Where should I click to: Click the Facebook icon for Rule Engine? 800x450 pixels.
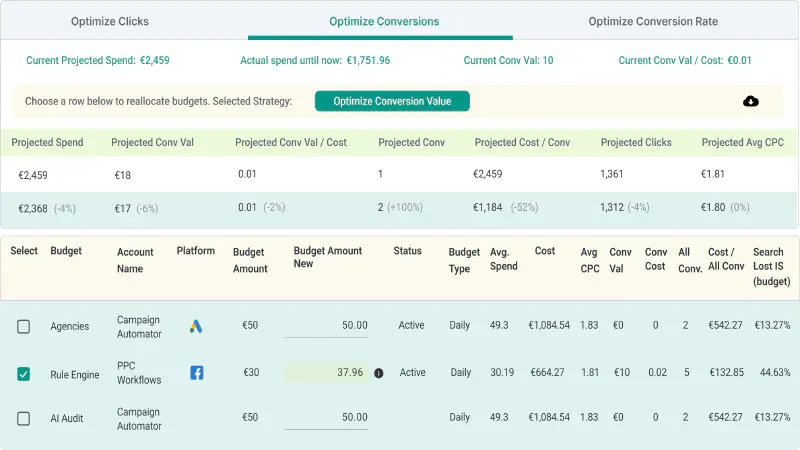[196, 372]
